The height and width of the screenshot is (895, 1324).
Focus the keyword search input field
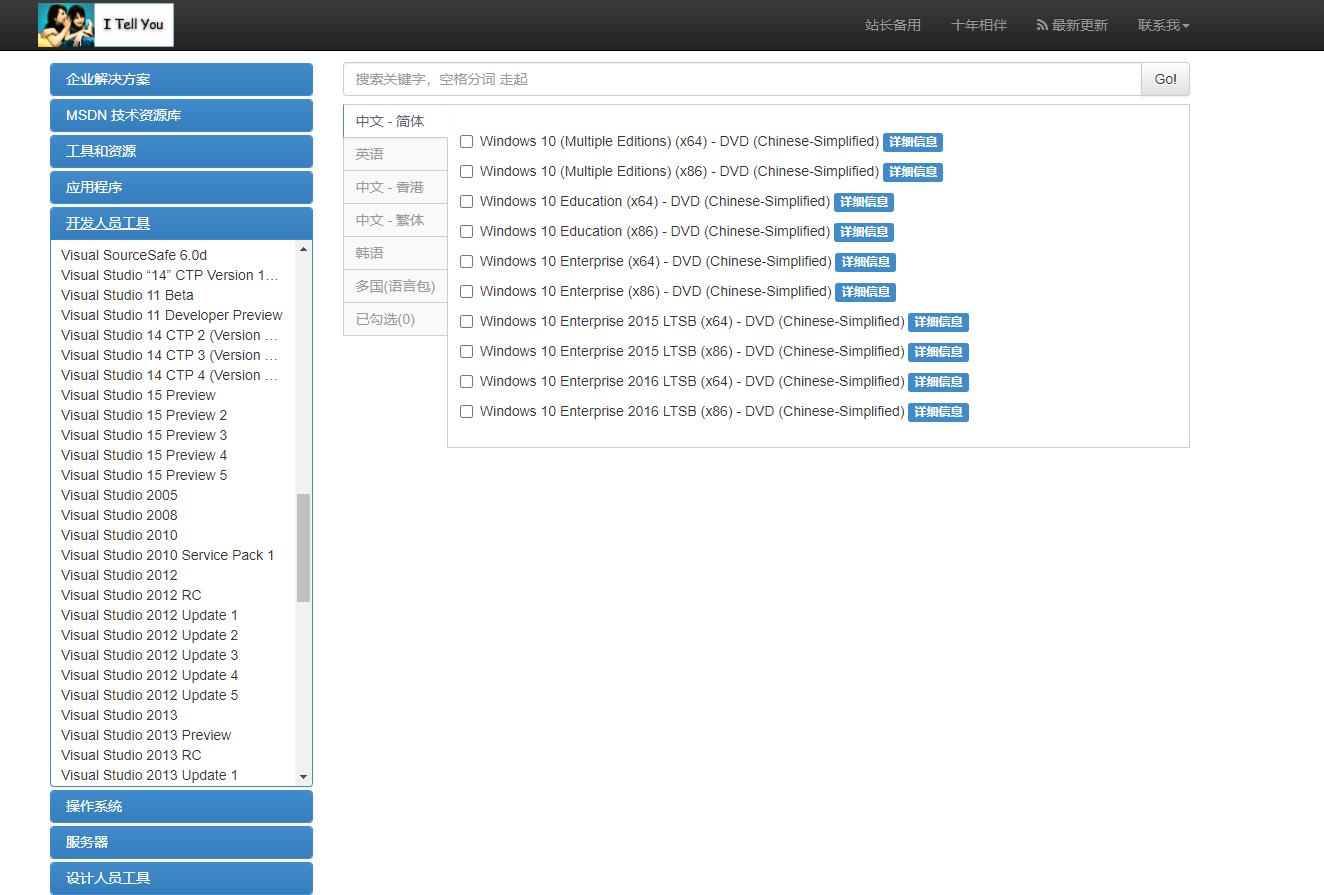[x=741, y=79]
